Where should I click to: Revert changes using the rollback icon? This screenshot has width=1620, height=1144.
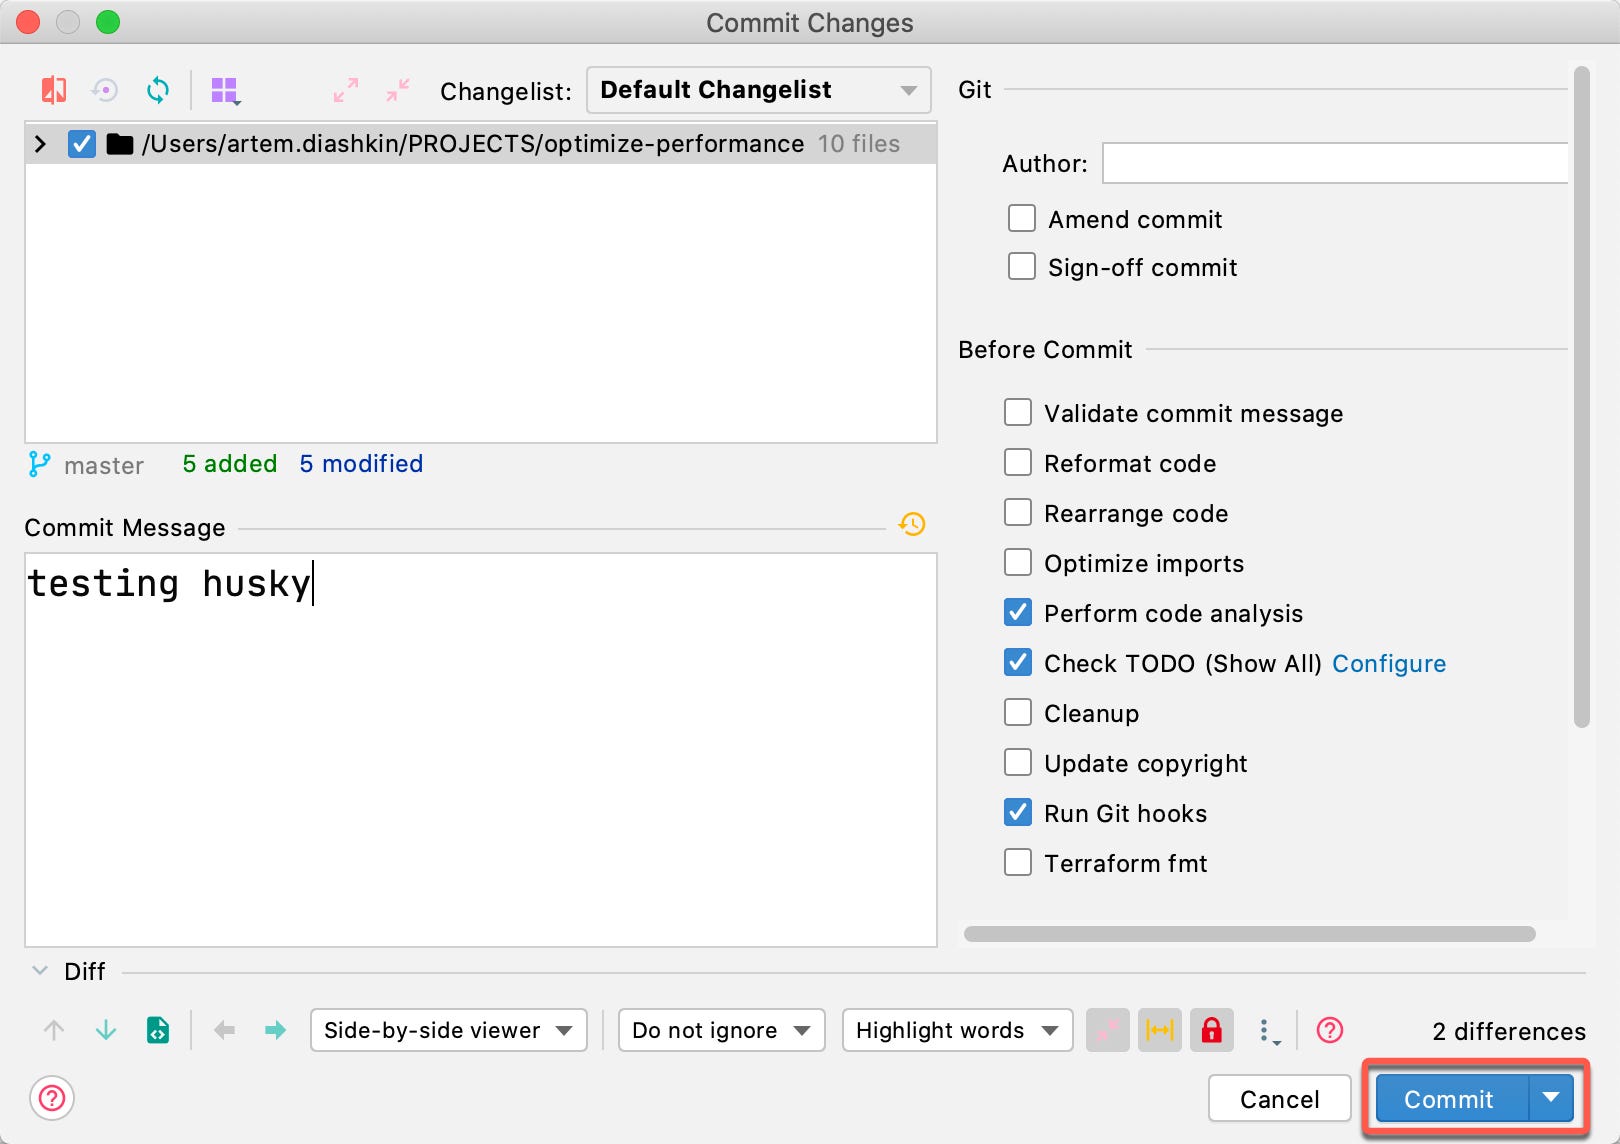click(x=104, y=90)
